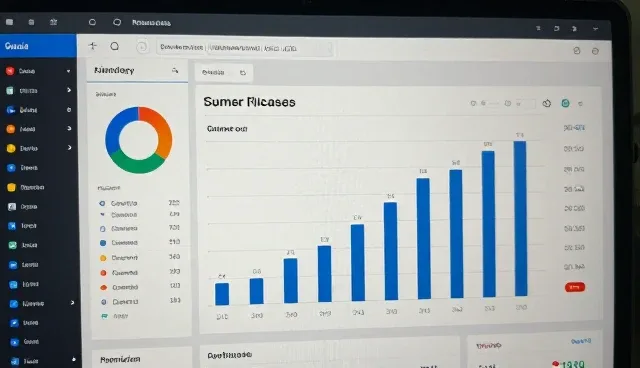The height and width of the screenshot is (368, 640).
Task: Click the 'Sumer Rlcases' chart heading
Action: (249, 102)
